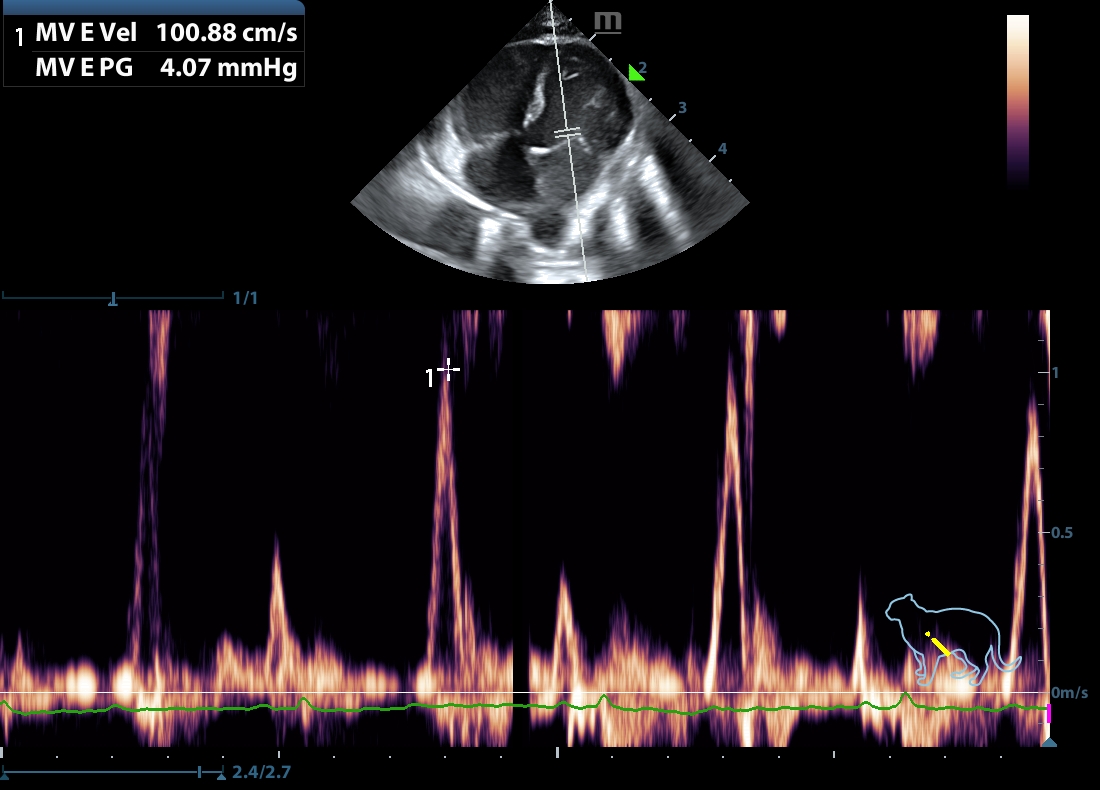Click the 0m/s baseline label
This screenshot has height=790, width=1100.
click(x=1069, y=693)
